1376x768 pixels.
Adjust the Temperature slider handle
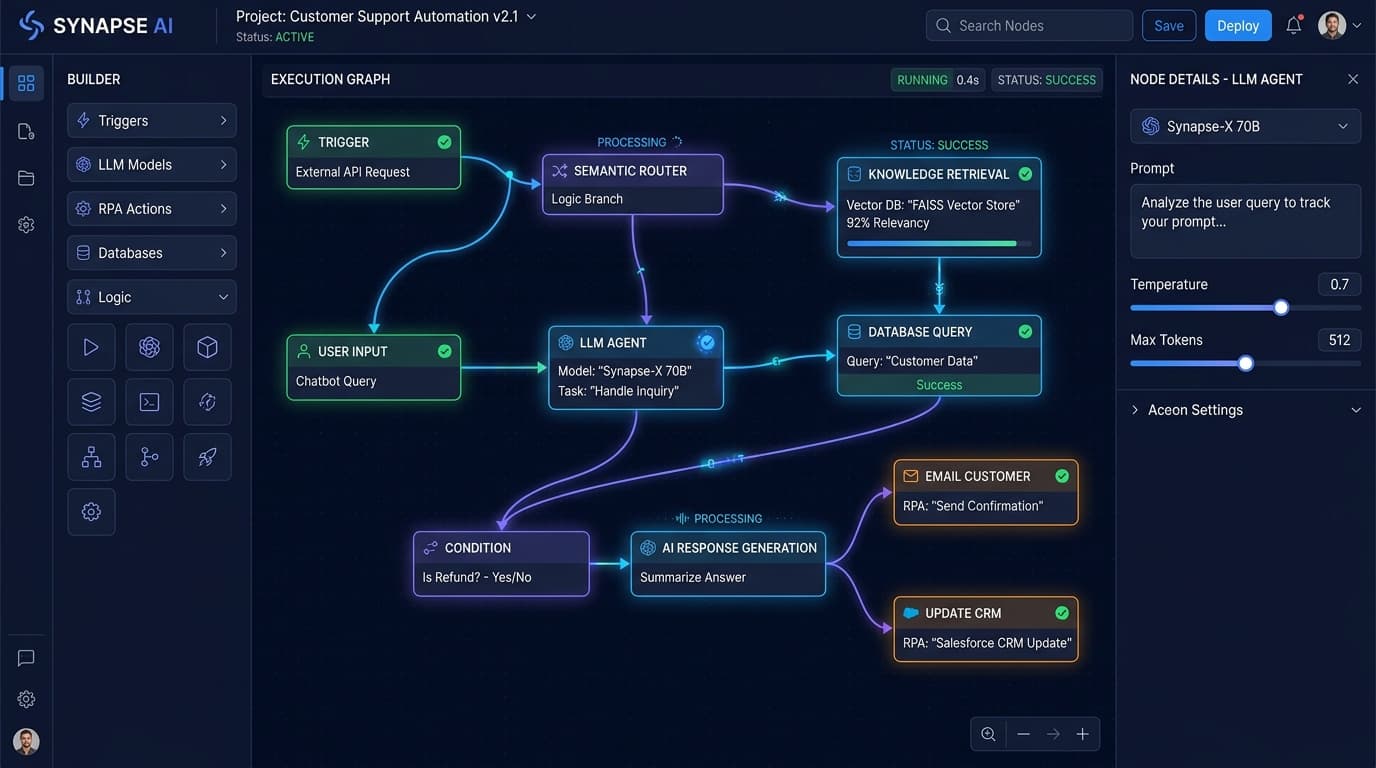1281,308
